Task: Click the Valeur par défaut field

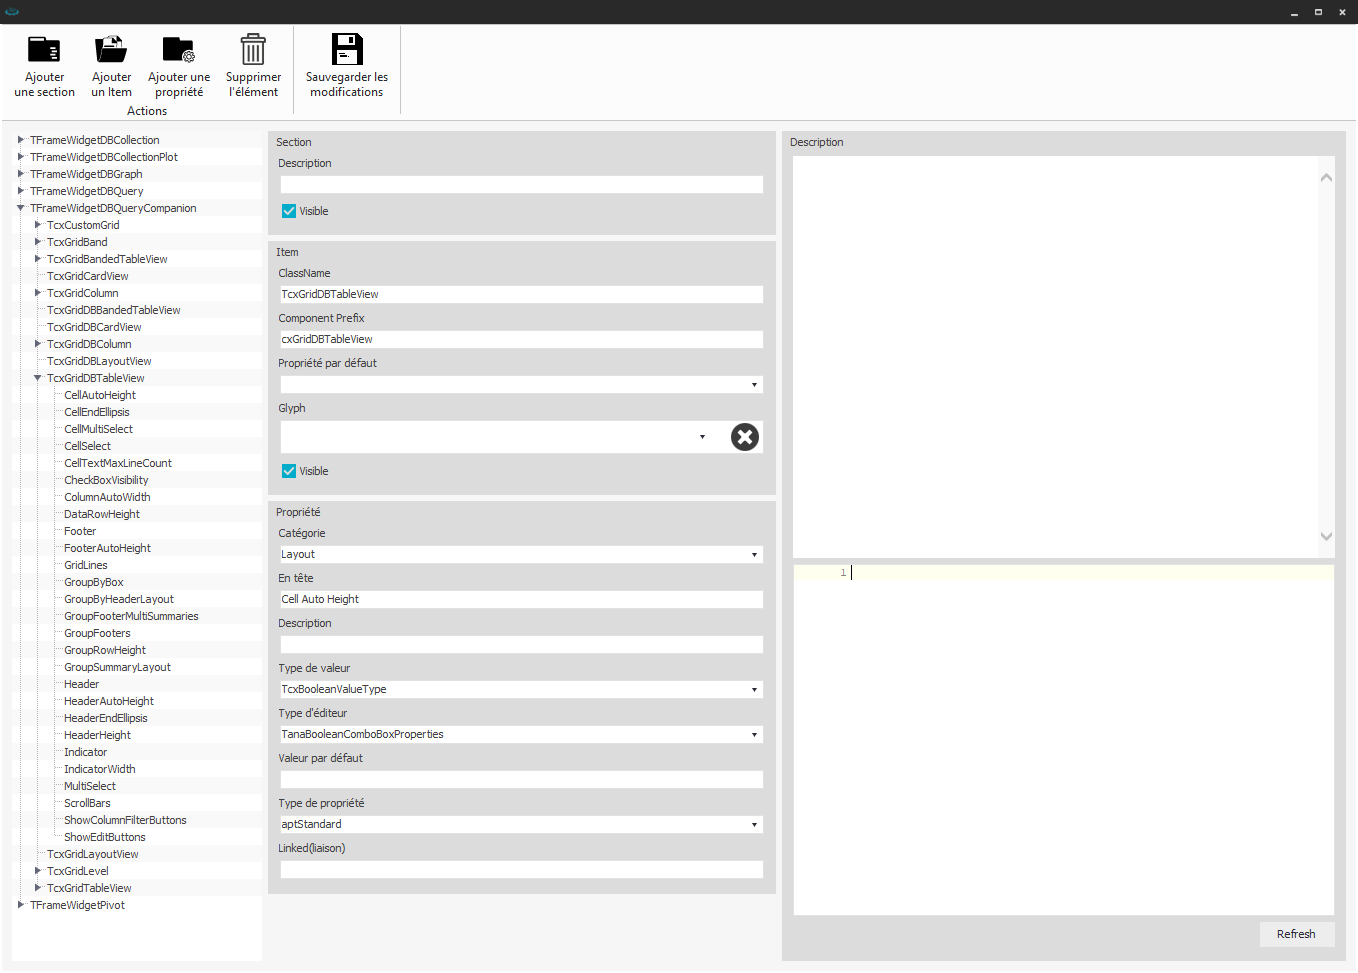Action: click(x=521, y=780)
